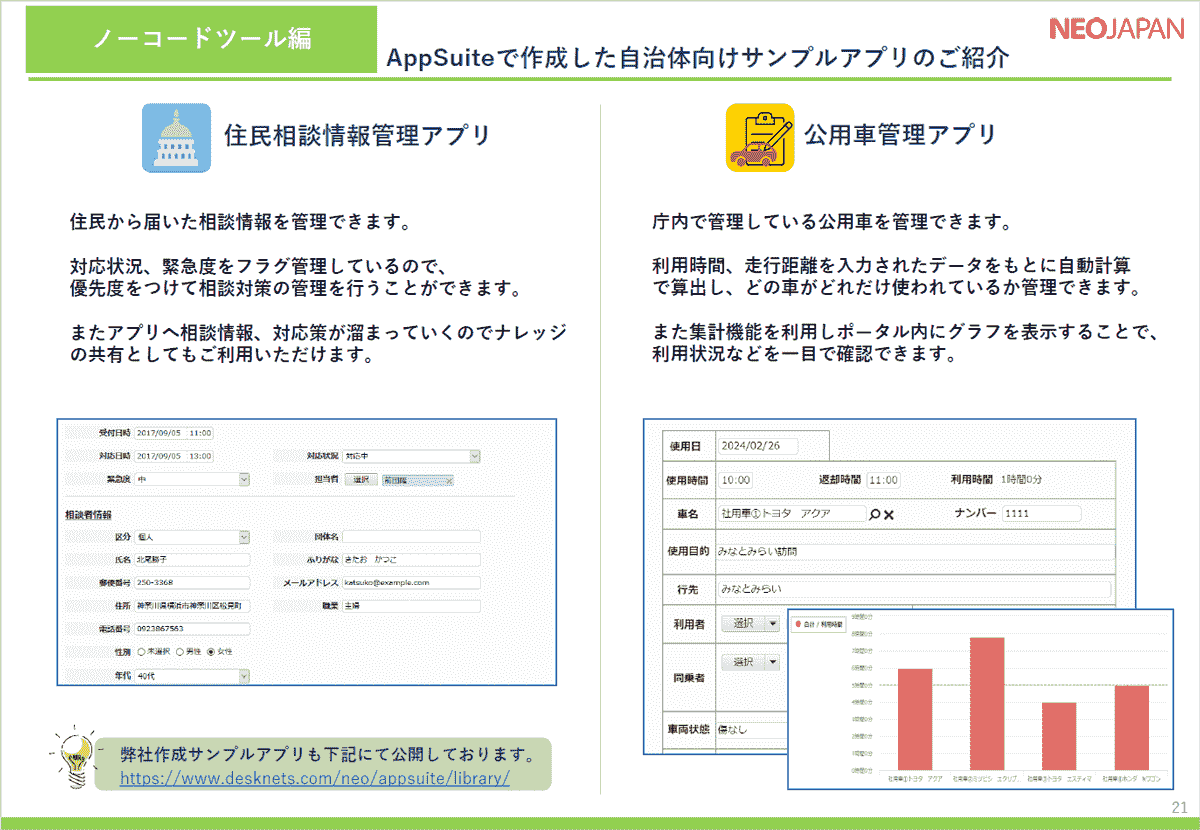Click the ふりがな input field
The height and width of the screenshot is (830, 1200).
pos(411,560)
